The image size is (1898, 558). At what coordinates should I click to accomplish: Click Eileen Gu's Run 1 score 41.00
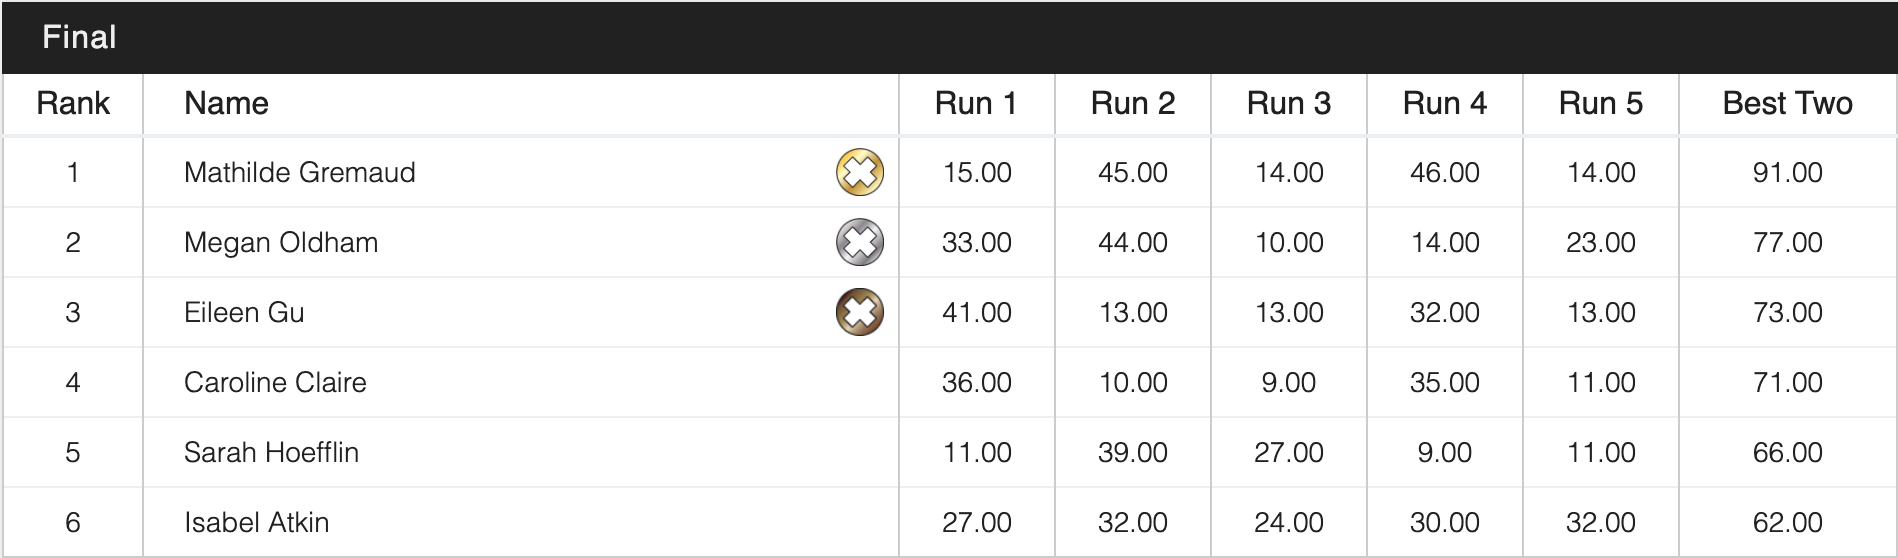click(976, 312)
